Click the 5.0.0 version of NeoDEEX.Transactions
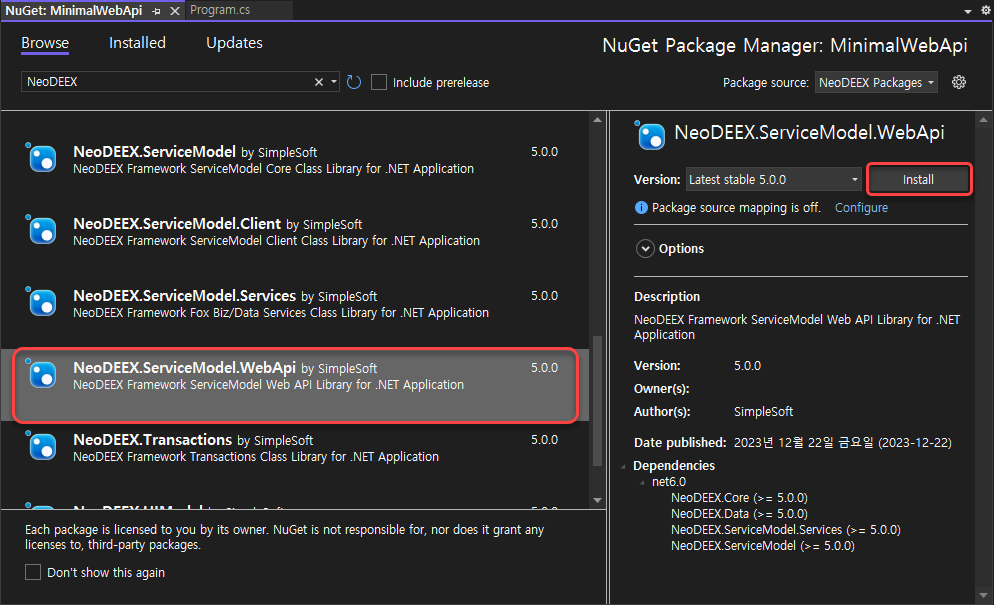Viewport: 994px width, 605px height. [545, 439]
